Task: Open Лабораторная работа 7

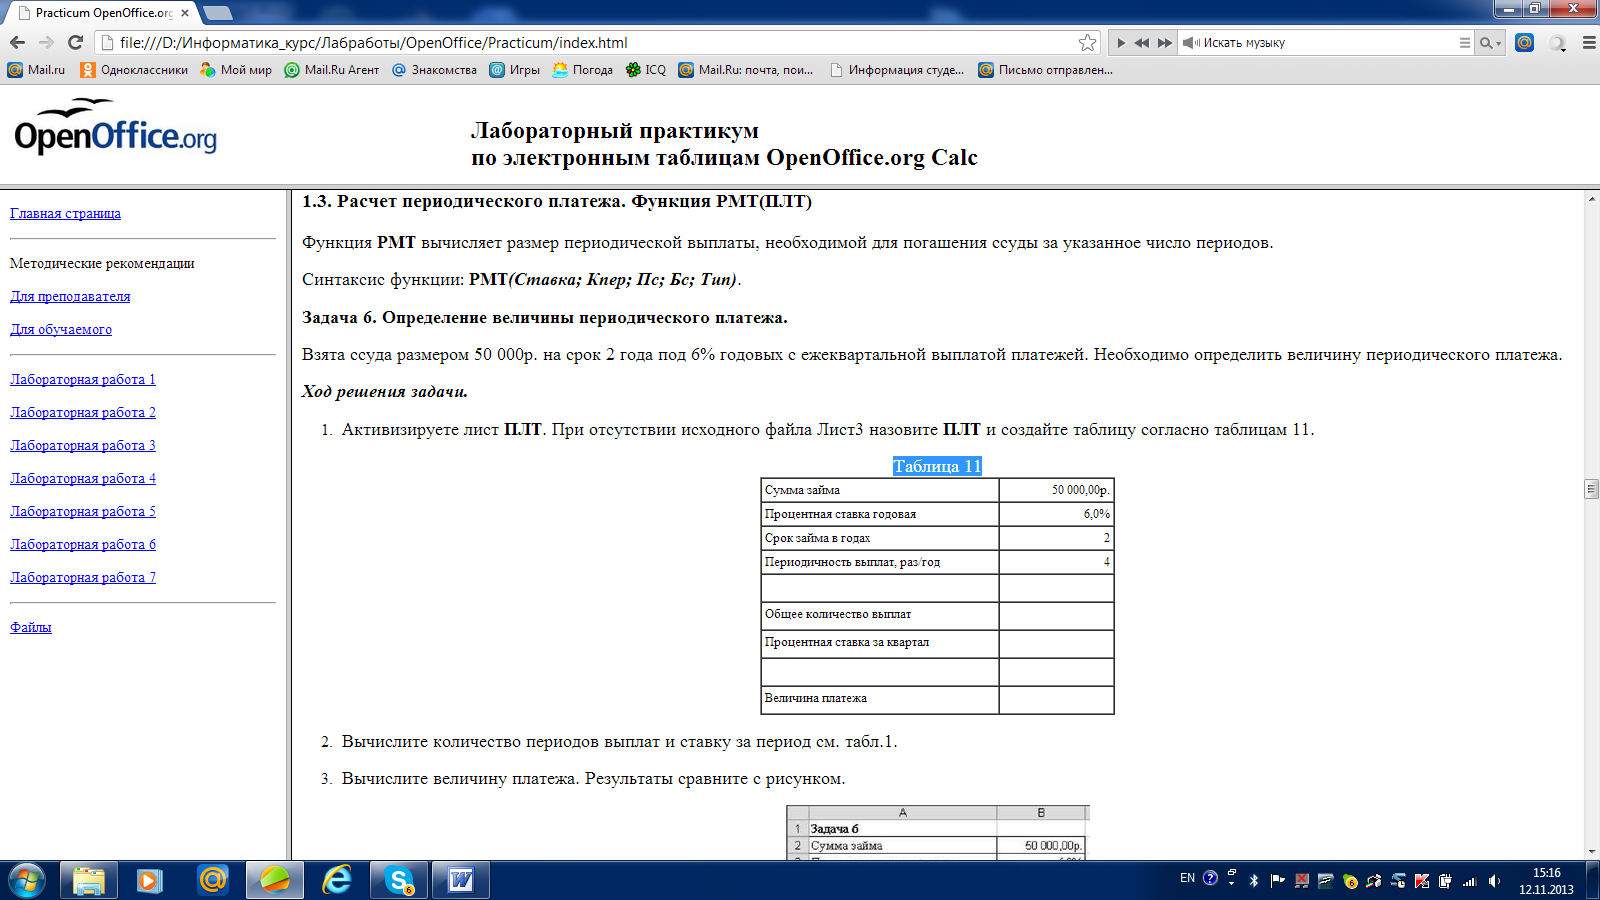Action: (83, 577)
